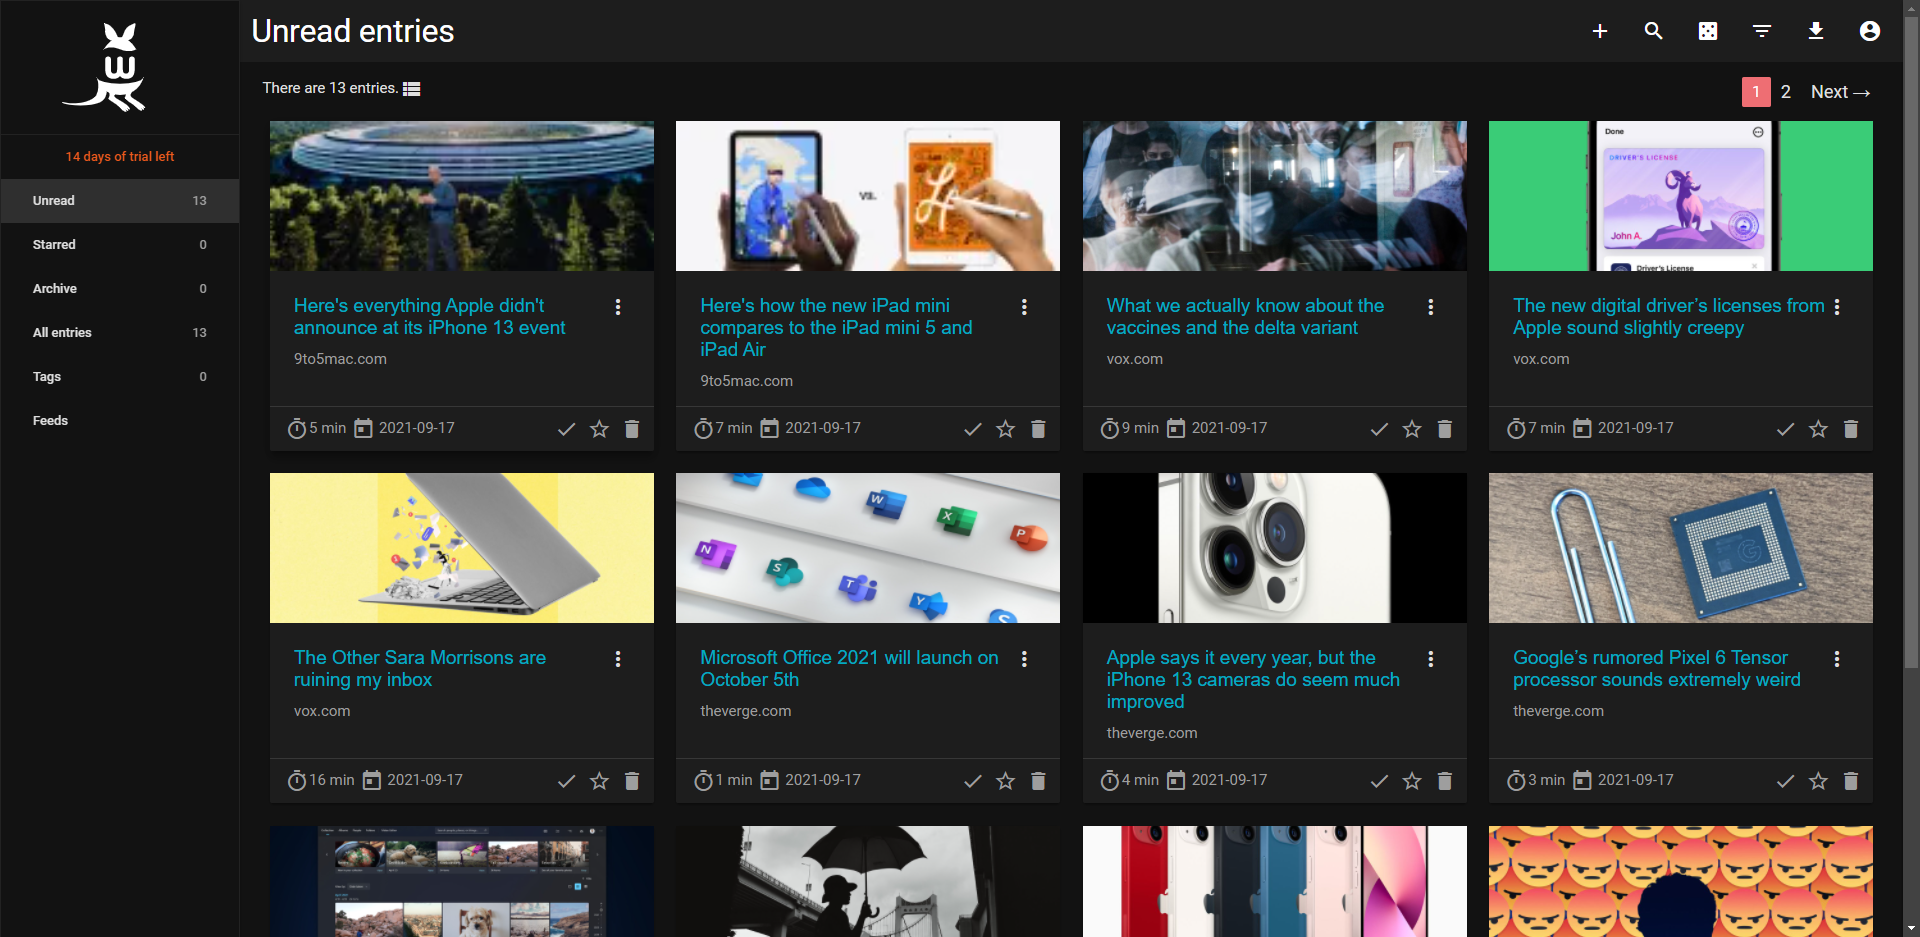Delete the iPhone 13 event article
1920x937 pixels.
632,429
